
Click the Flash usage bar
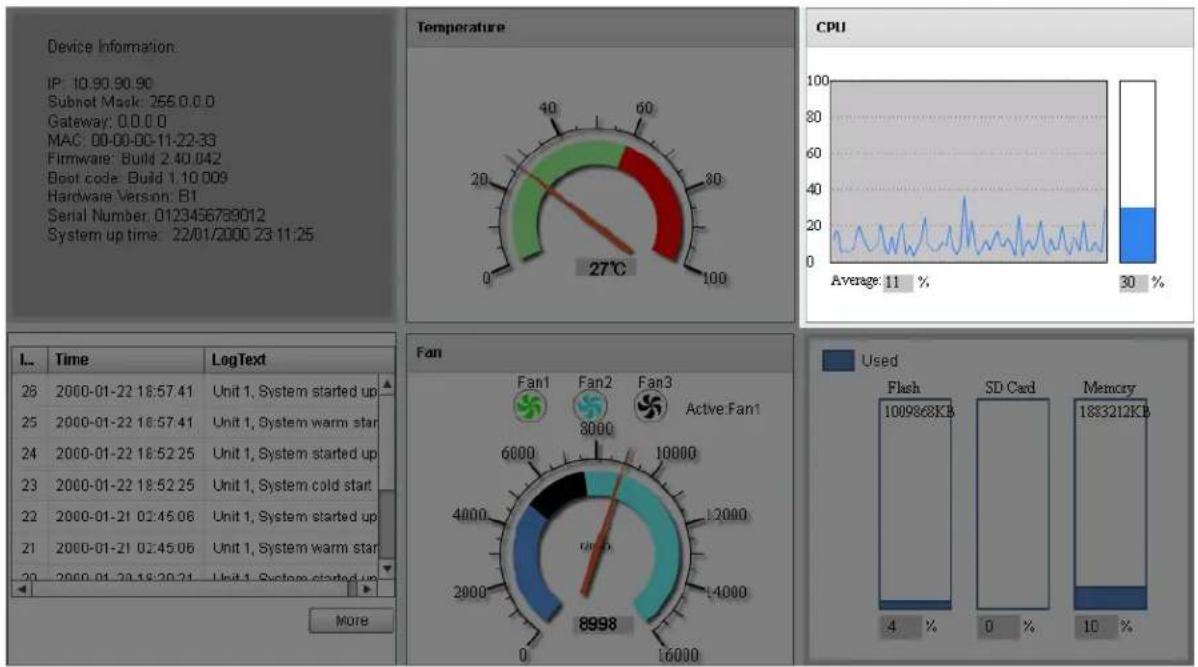(x=915, y=503)
